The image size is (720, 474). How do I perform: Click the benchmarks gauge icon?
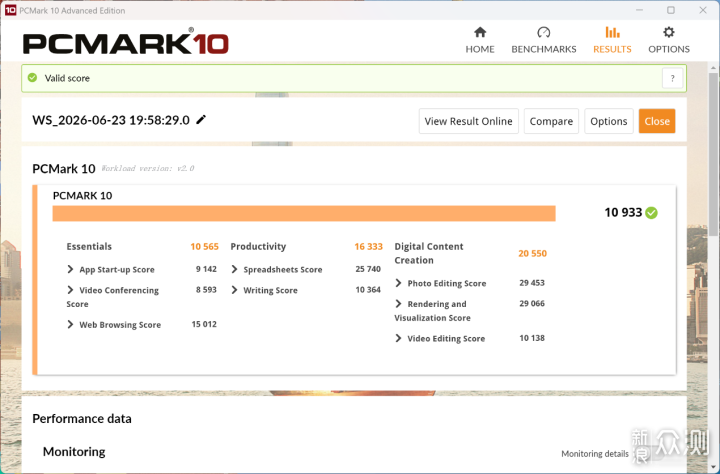tap(544, 32)
